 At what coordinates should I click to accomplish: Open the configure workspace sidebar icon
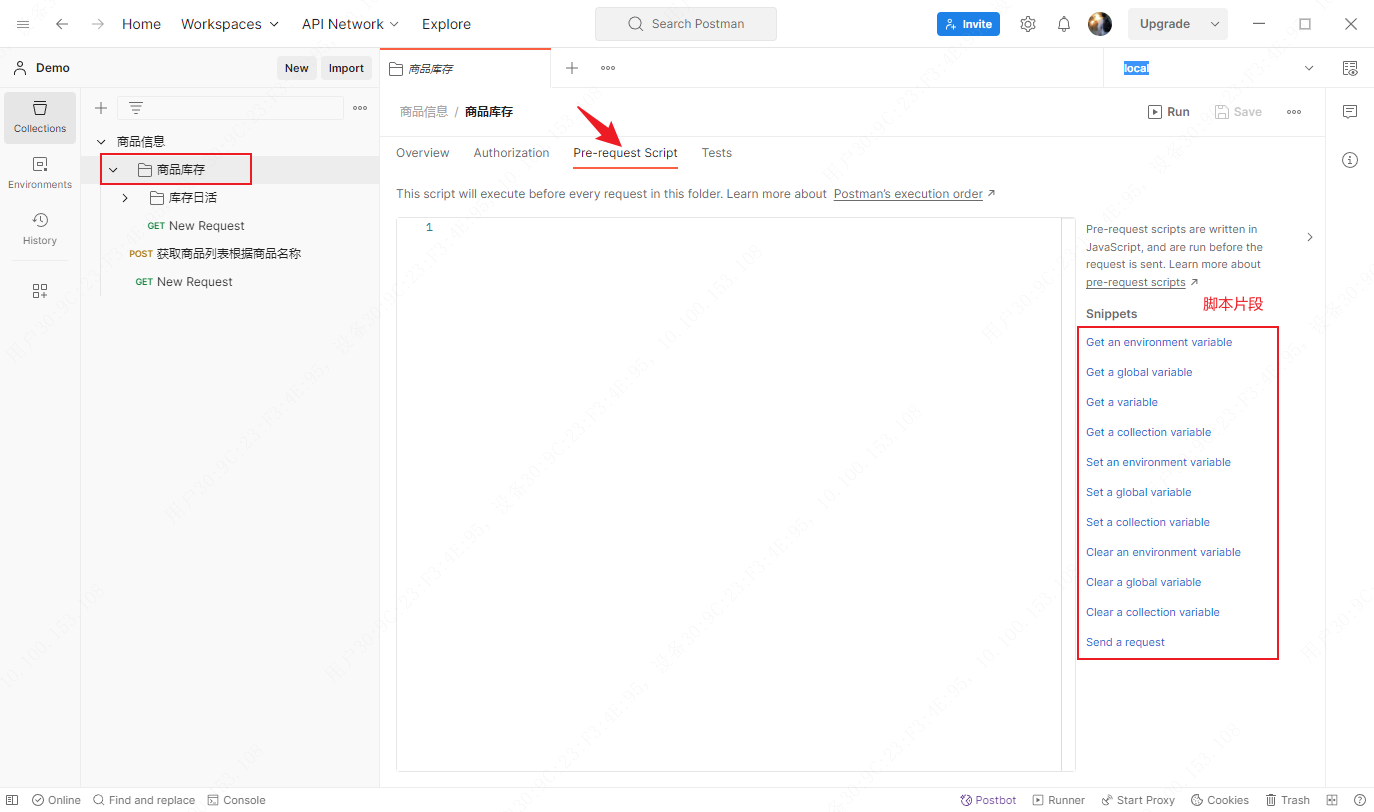point(40,291)
